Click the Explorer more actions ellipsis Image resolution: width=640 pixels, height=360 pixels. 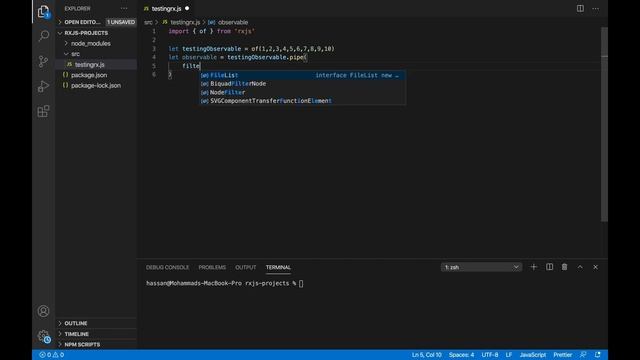124,8
